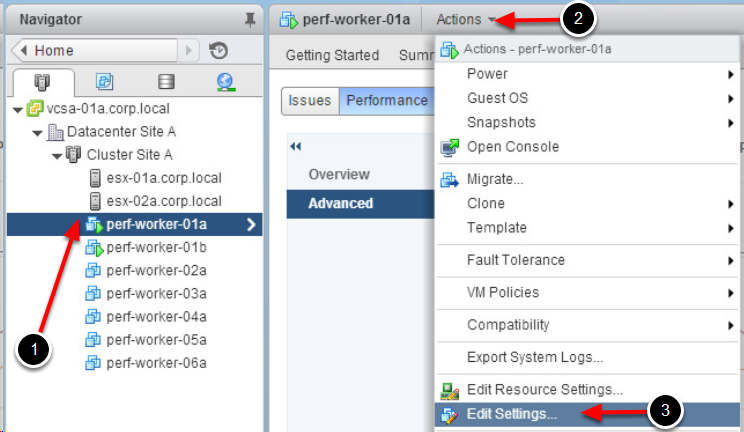This screenshot has width=744, height=432.
Task: Collapse the Cluster Site A node
Action: [57, 156]
